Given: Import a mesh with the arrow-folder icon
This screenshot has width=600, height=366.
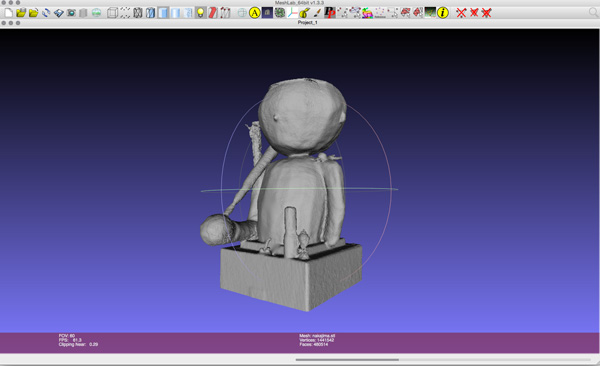Looking at the screenshot, I should tap(34, 13).
